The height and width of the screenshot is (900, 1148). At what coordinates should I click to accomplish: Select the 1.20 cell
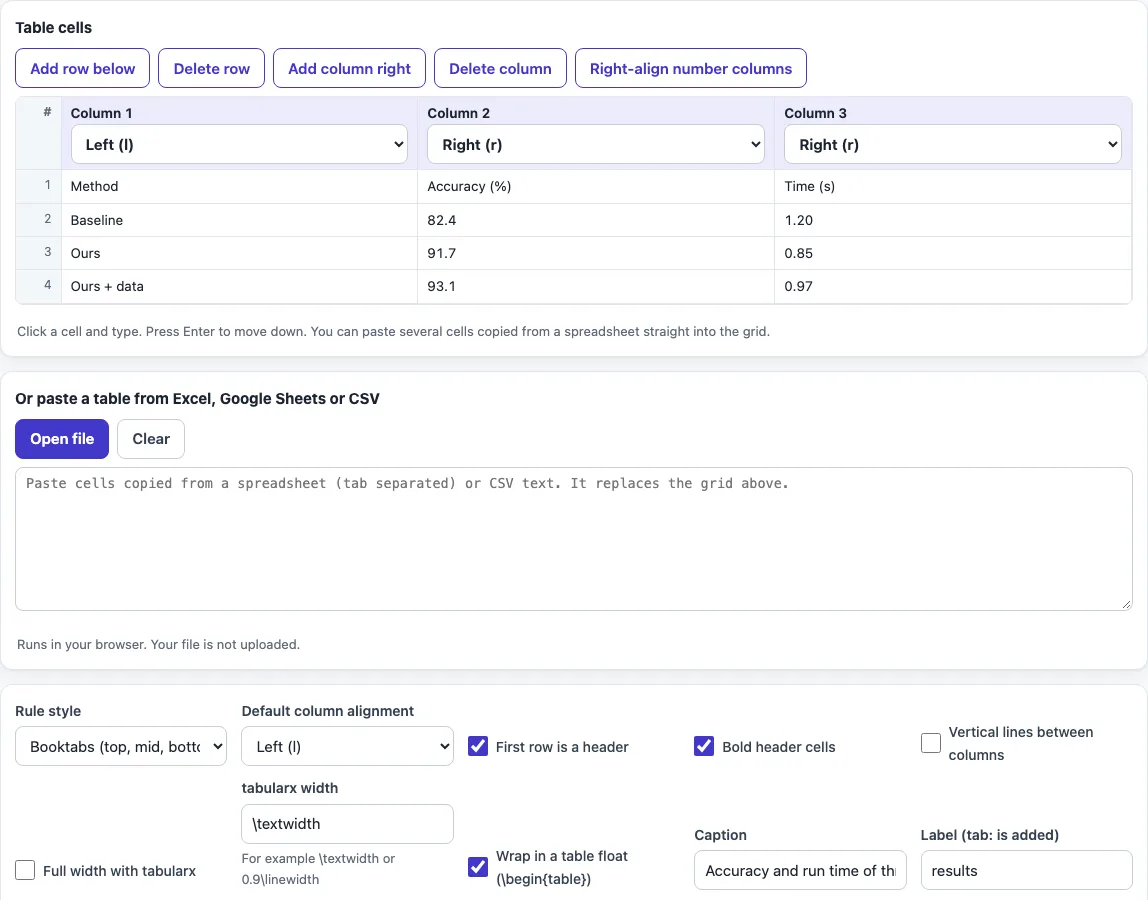pyautogui.click(x=953, y=220)
